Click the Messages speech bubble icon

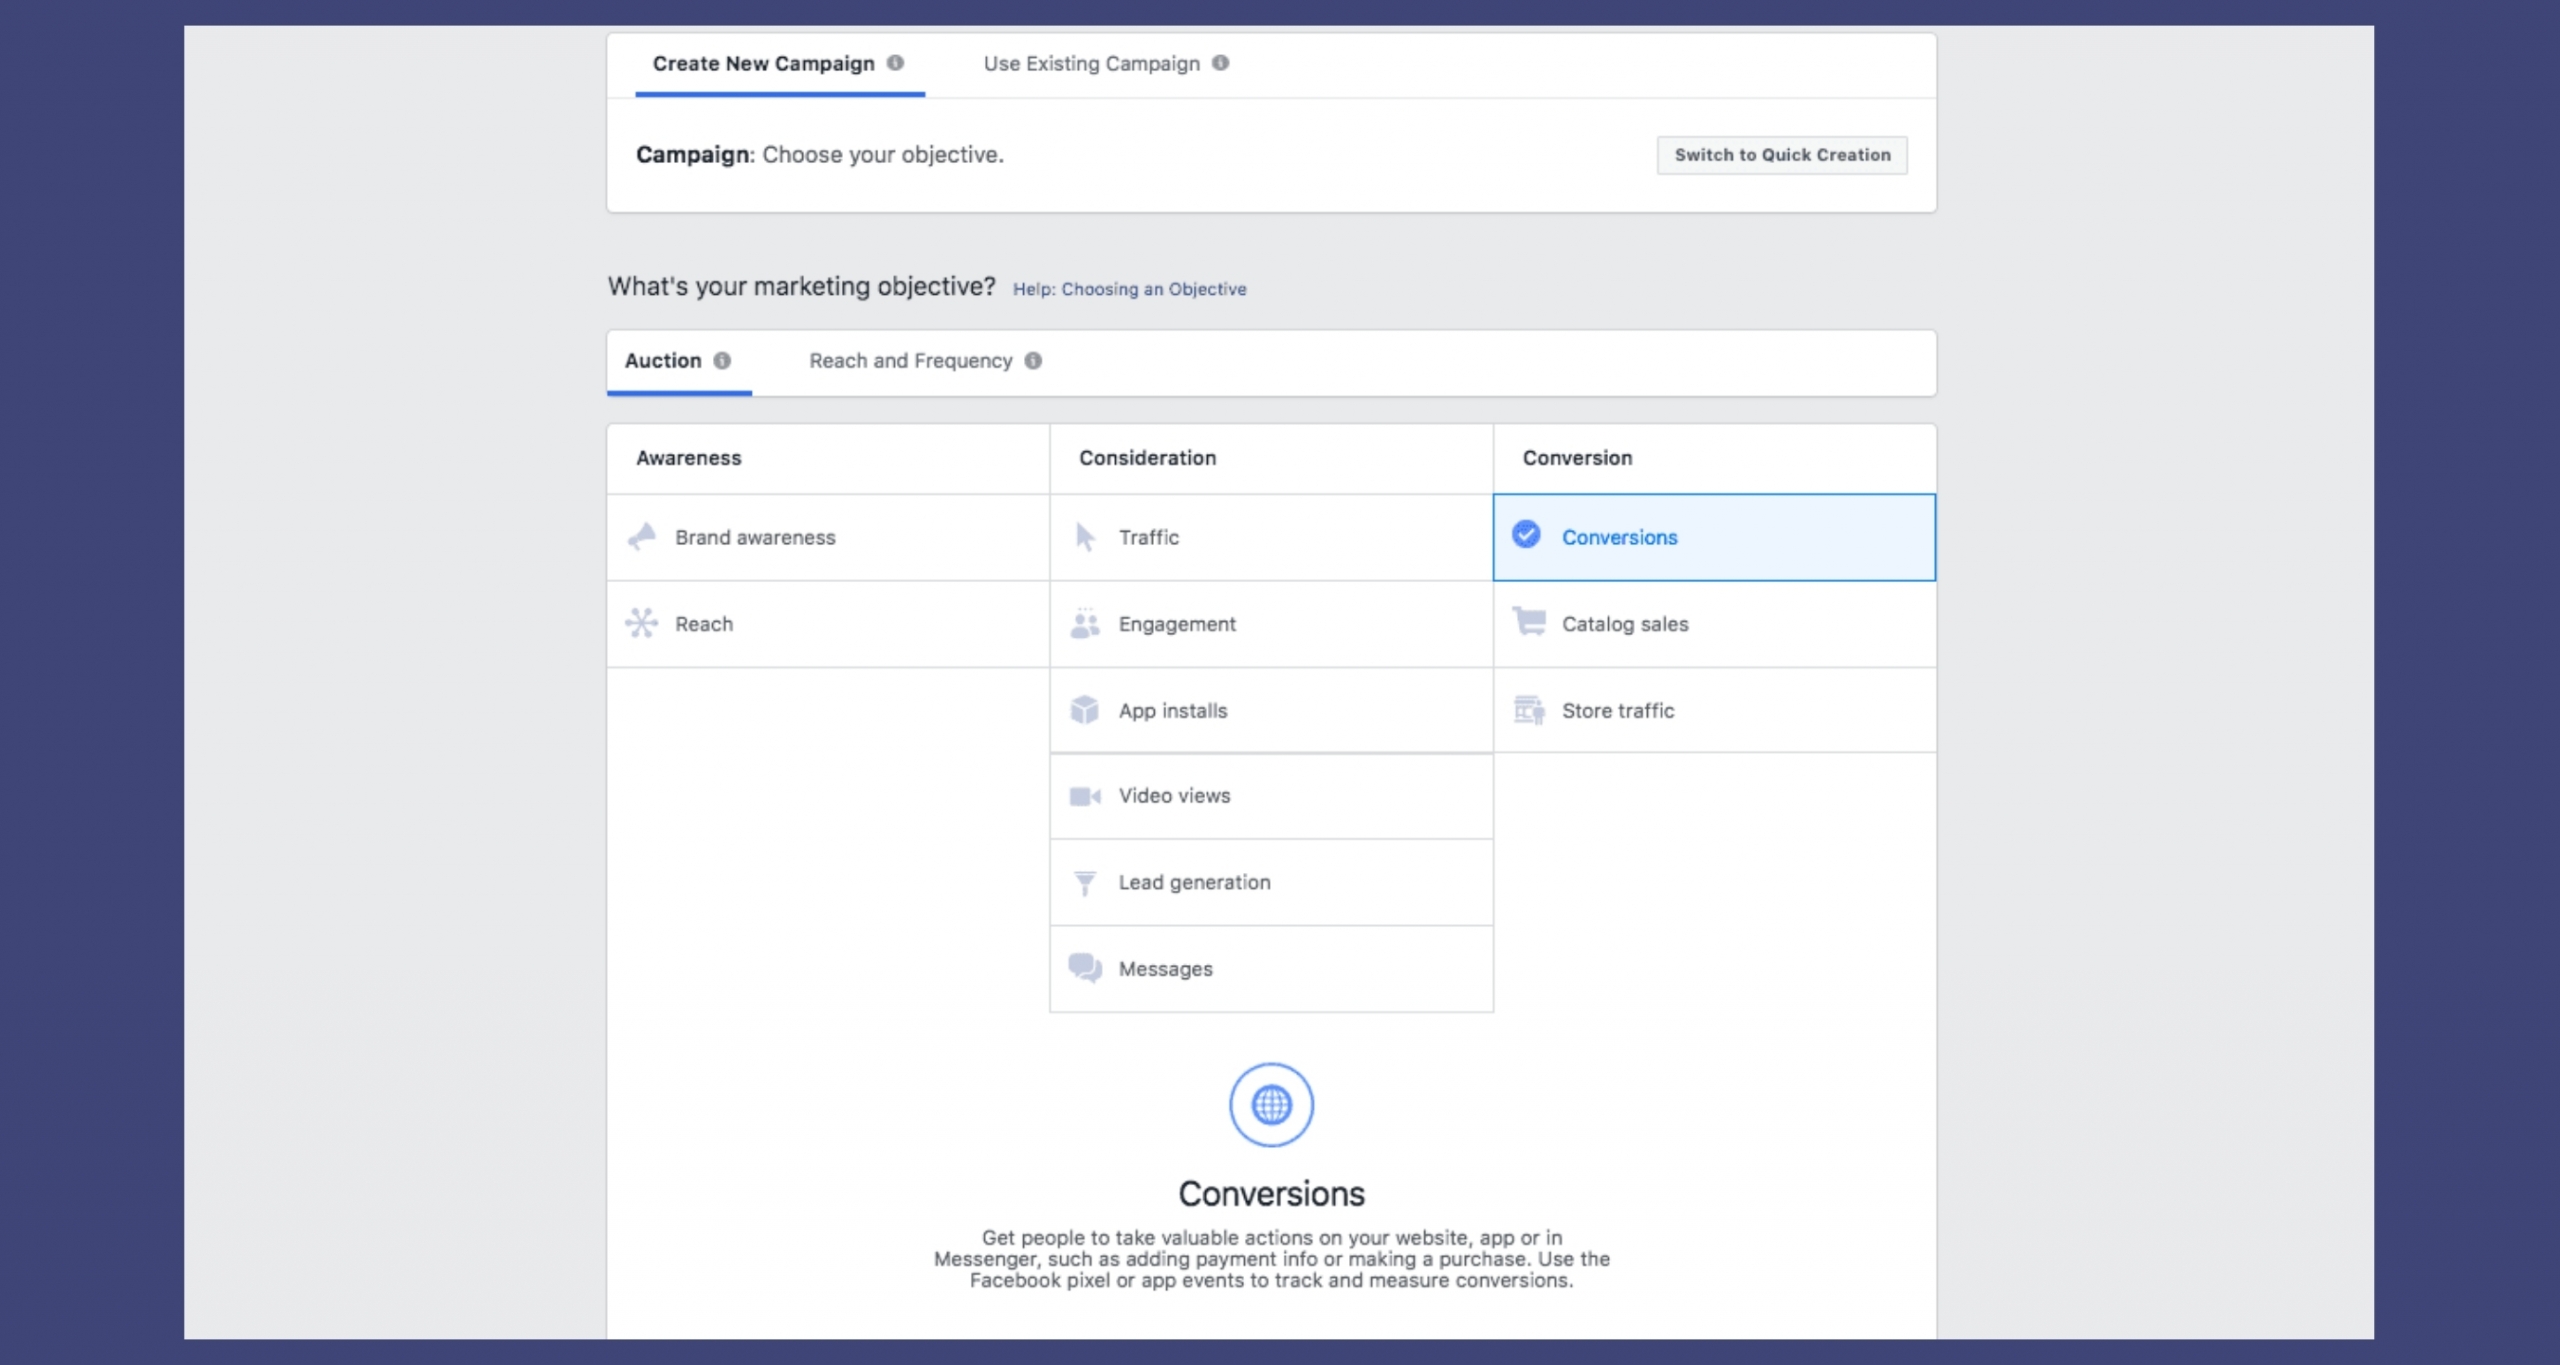click(x=1086, y=967)
